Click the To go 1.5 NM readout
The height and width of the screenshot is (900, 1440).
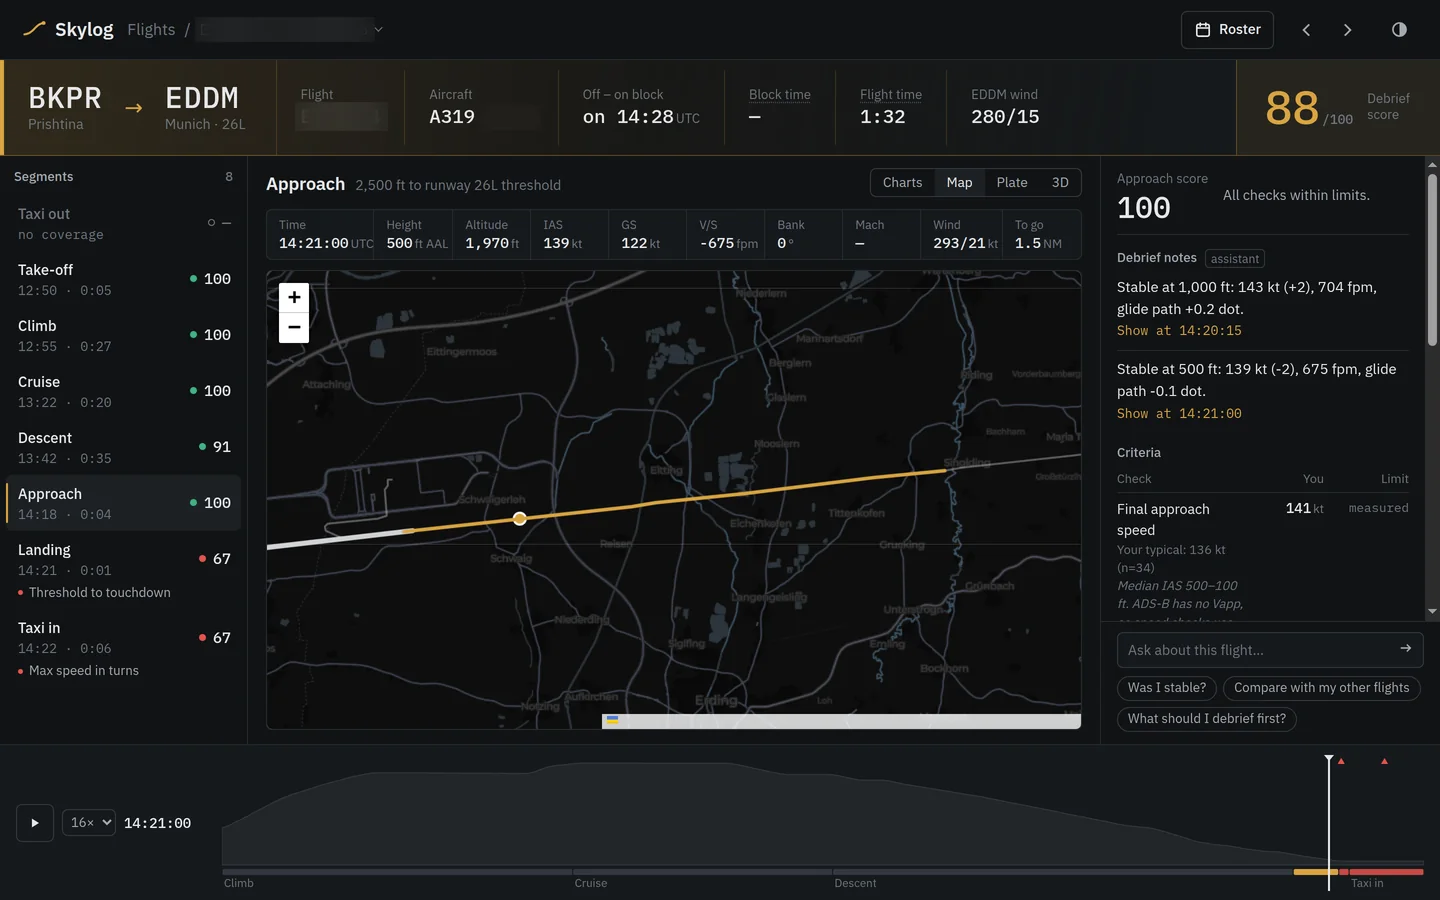click(1041, 235)
